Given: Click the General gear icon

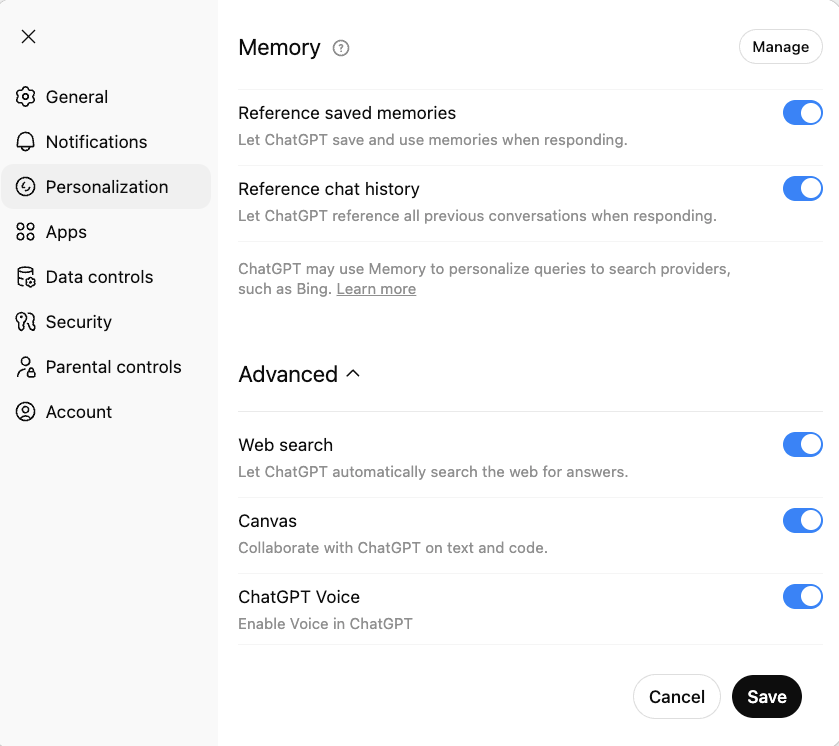Looking at the screenshot, I should tap(26, 97).
